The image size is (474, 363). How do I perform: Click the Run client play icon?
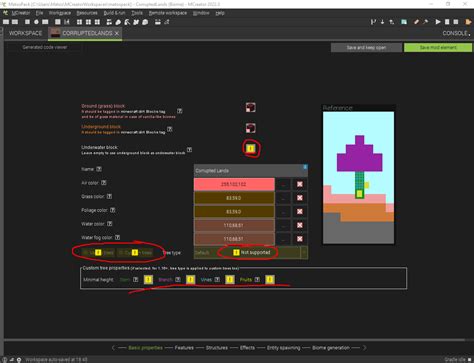pyautogui.click(x=438, y=22)
